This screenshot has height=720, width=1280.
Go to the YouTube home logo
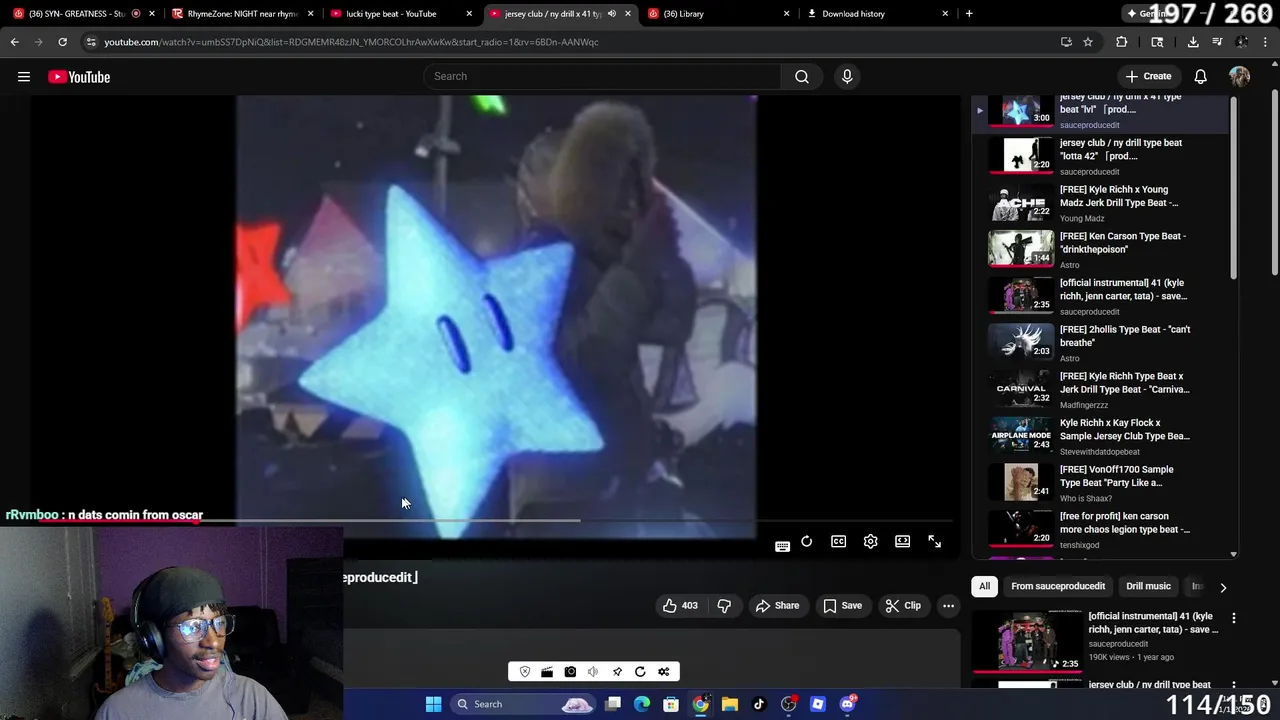(x=79, y=77)
